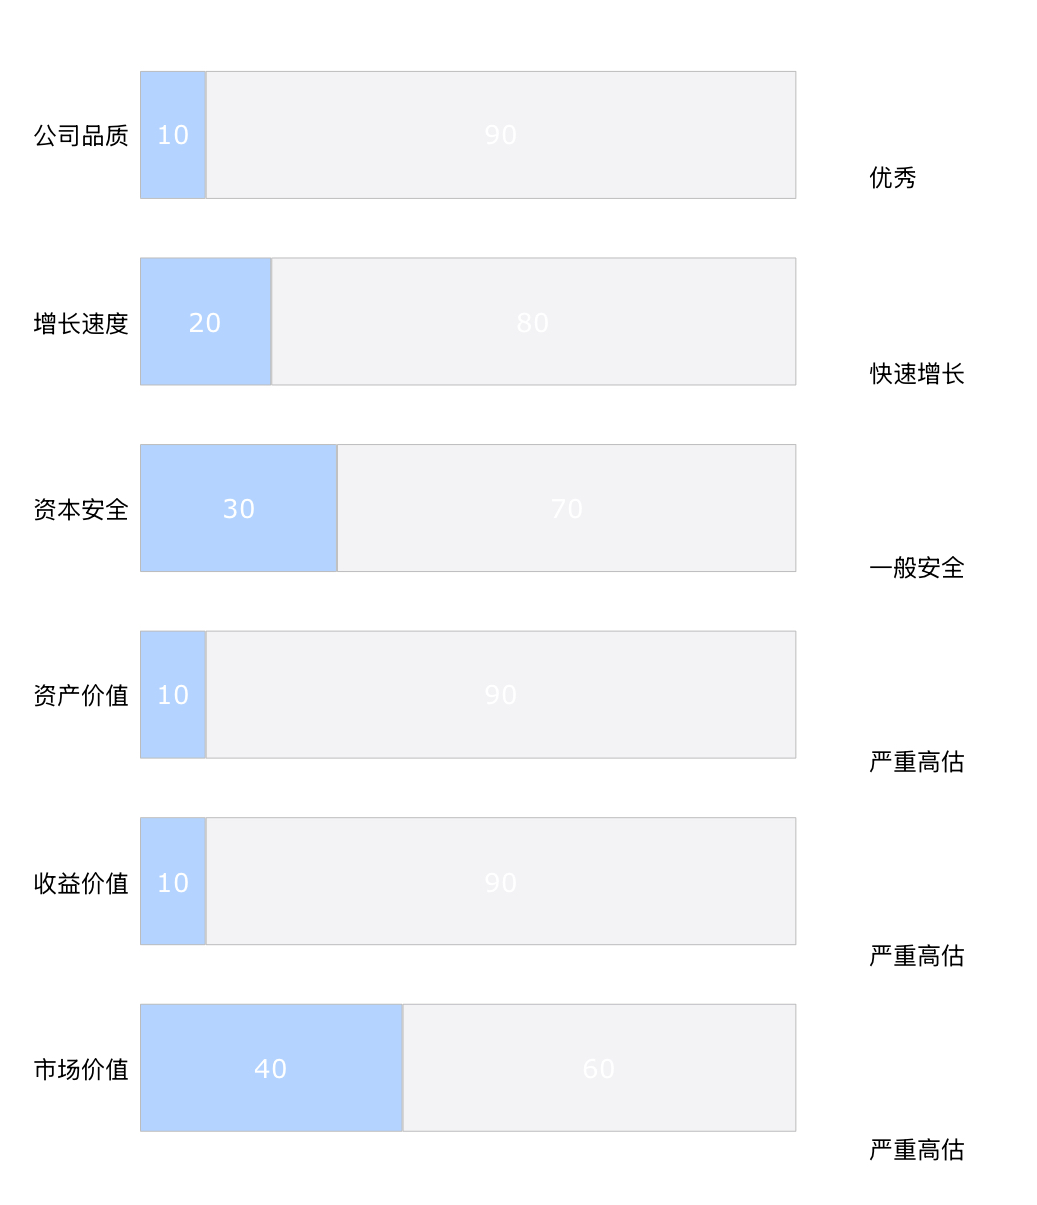Click the blue 10 segment of 收益价值
The width and height of the screenshot is (1037, 1205).
pos(173,881)
